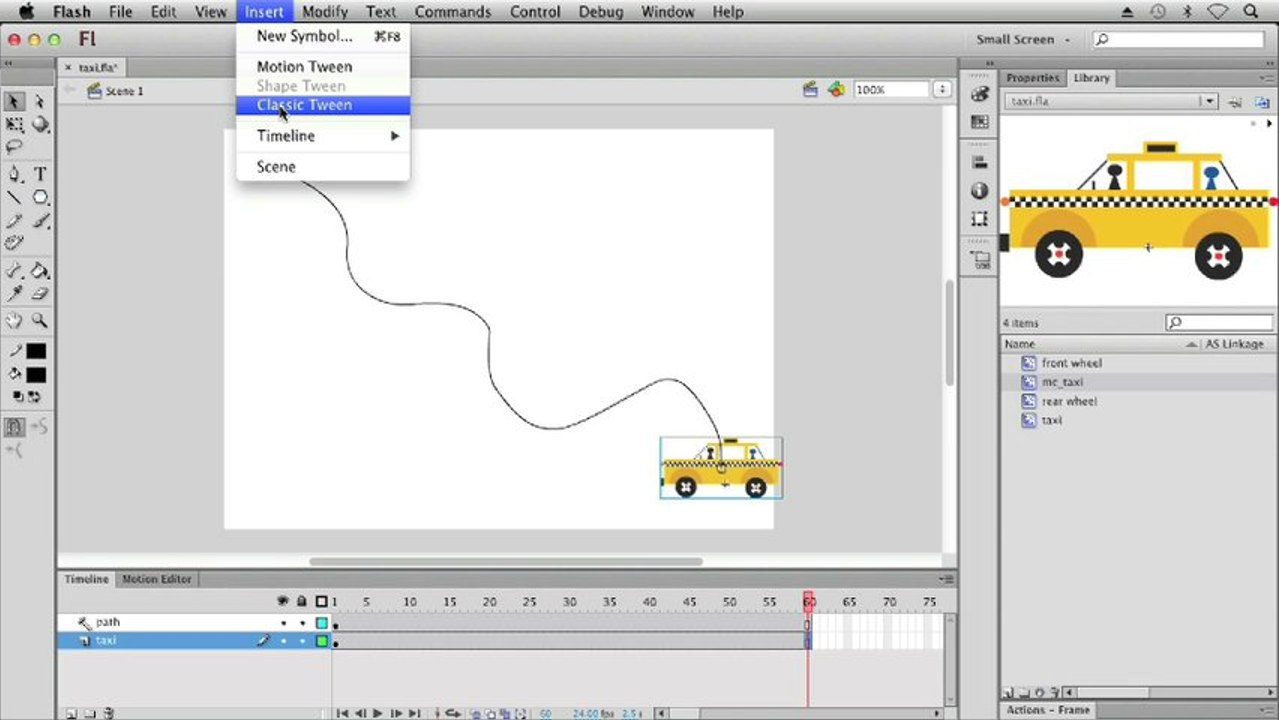Screen dimensions: 1279x720
Task: Open the taxi.fla library document dropdown
Action: 1209,101
